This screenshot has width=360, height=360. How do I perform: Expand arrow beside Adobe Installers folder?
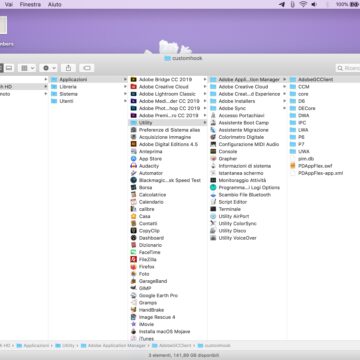[x=285, y=101]
